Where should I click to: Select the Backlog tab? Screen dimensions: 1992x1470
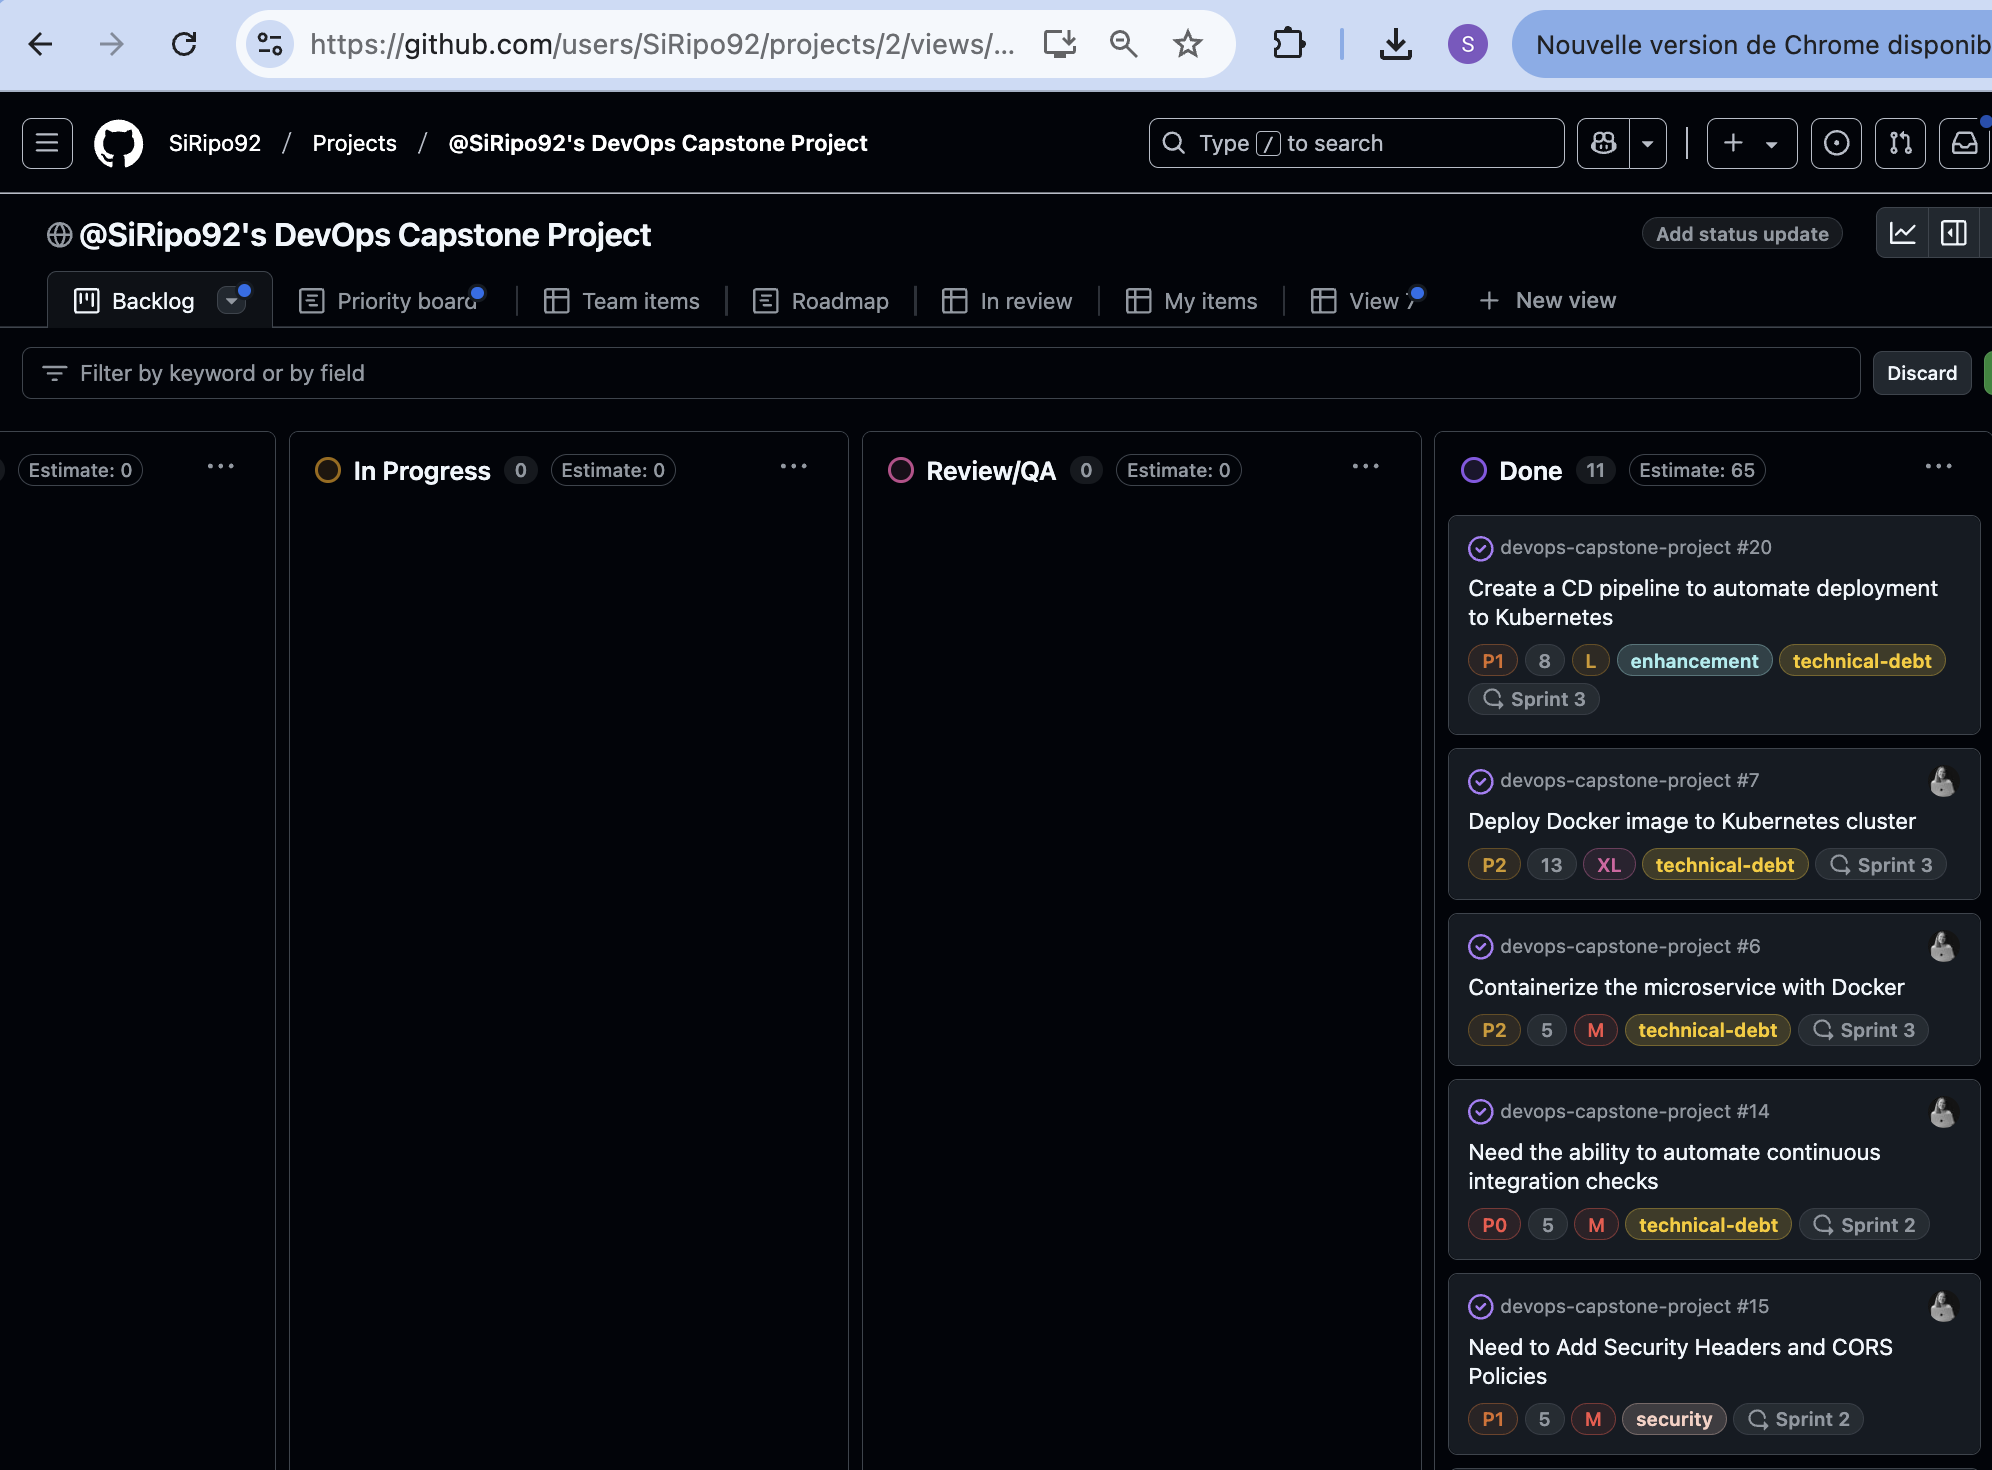(134, 301)
